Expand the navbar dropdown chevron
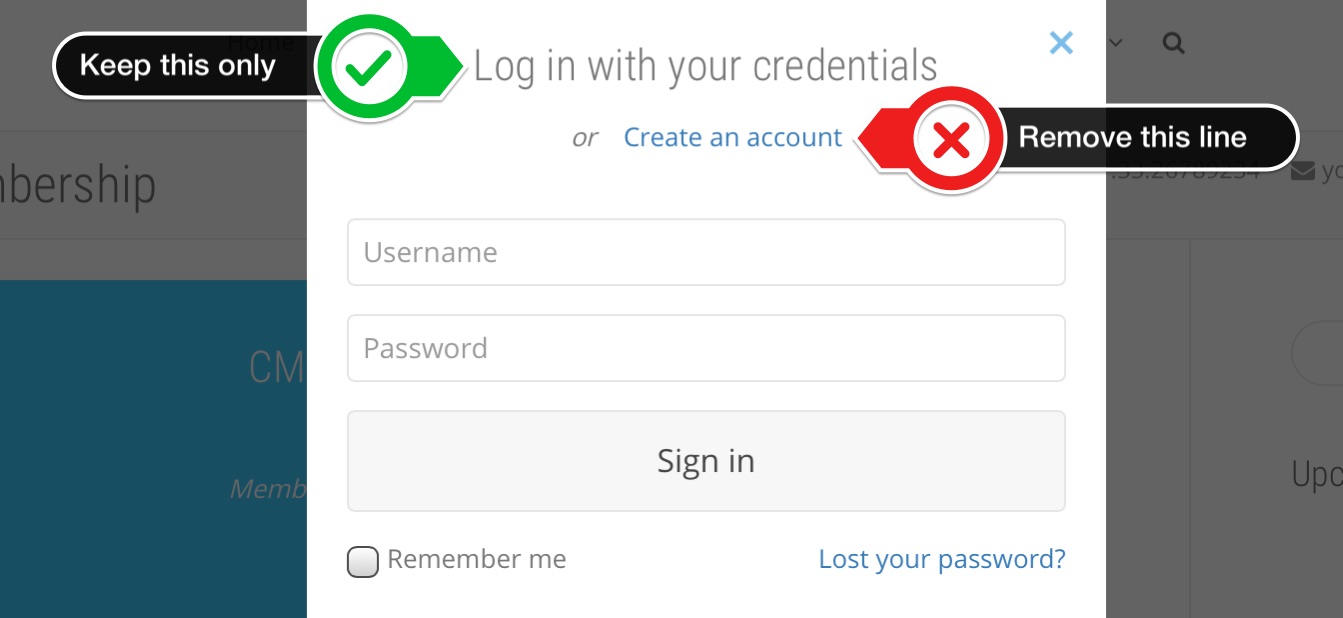This screenshot has height=618, width=1343. 1117,43
